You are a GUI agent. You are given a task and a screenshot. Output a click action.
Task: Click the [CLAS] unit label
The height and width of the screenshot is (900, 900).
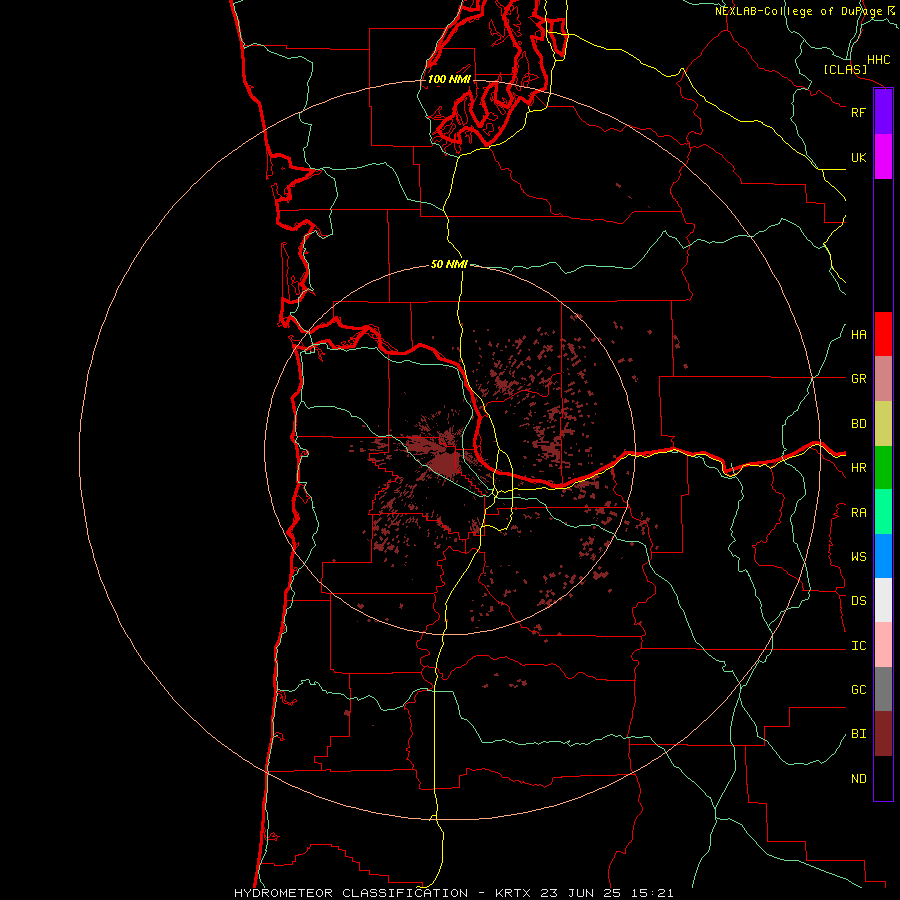[x=845, y=69]
